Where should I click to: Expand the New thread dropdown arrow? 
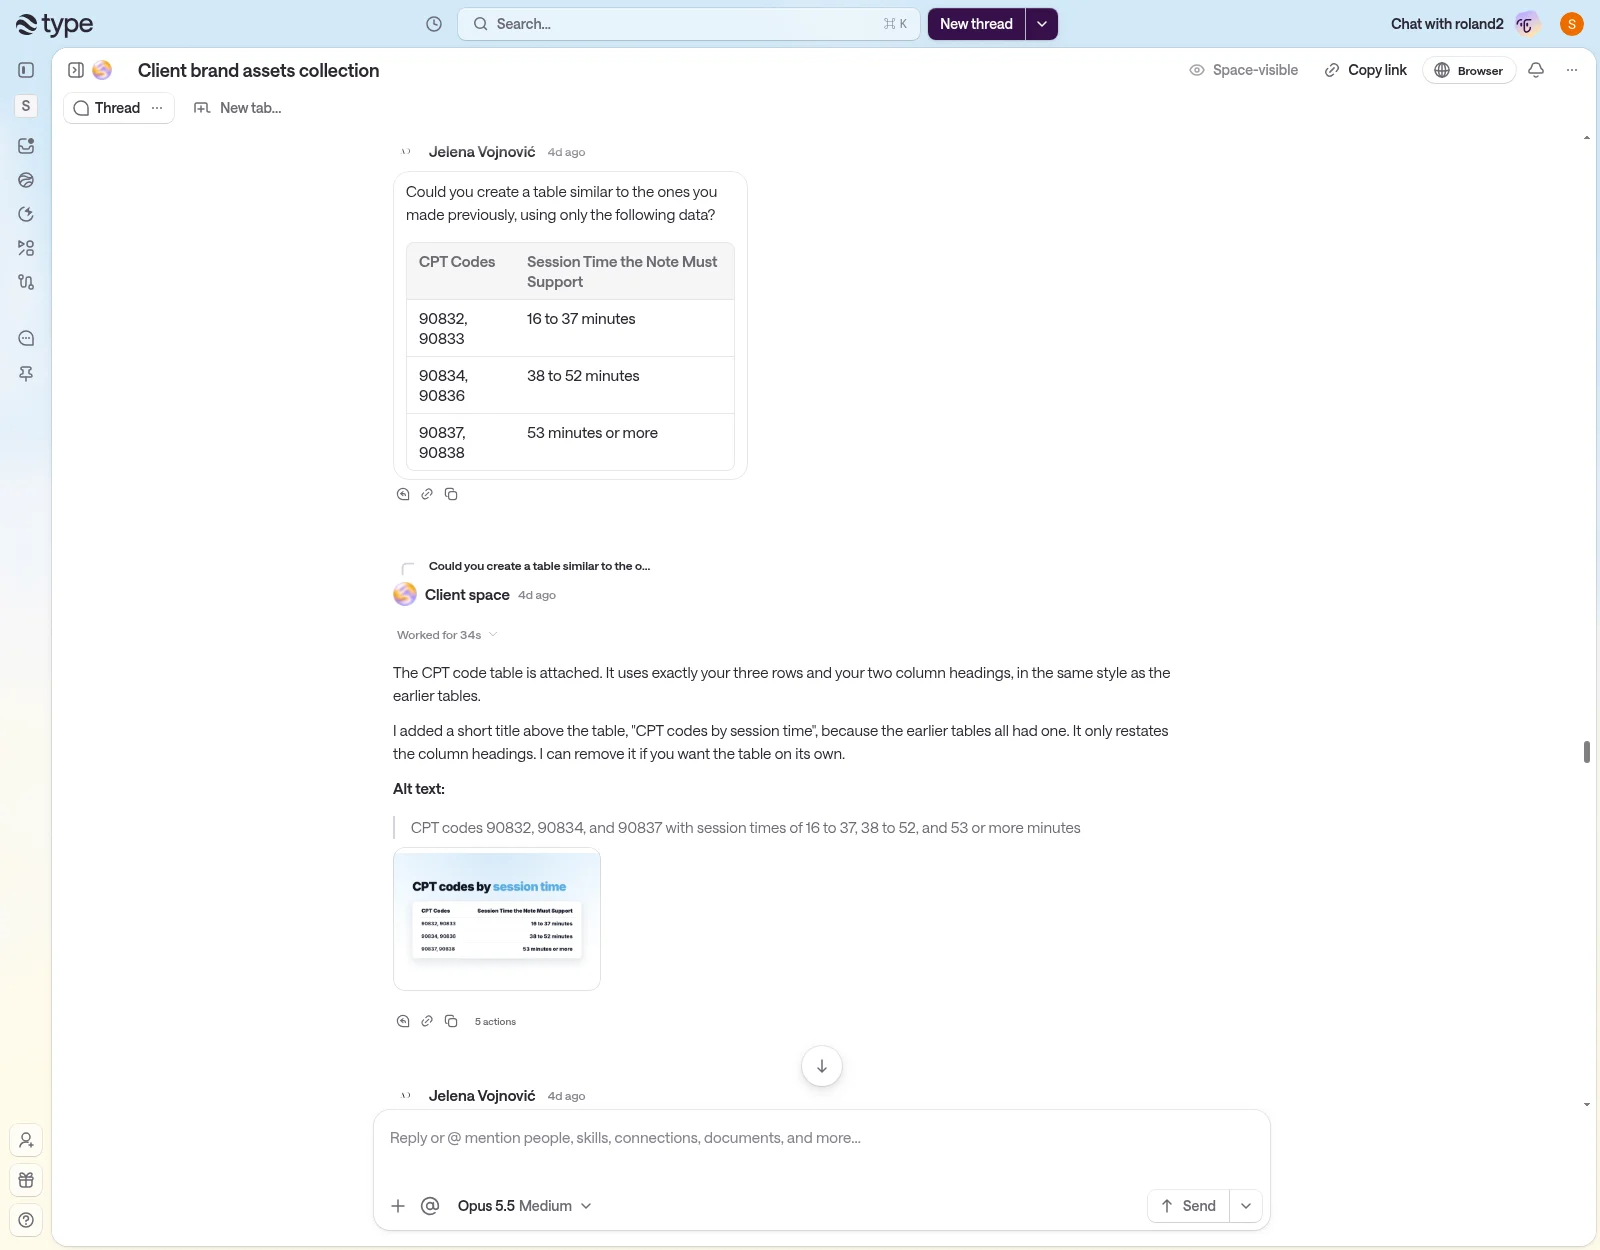[1042, 24]
